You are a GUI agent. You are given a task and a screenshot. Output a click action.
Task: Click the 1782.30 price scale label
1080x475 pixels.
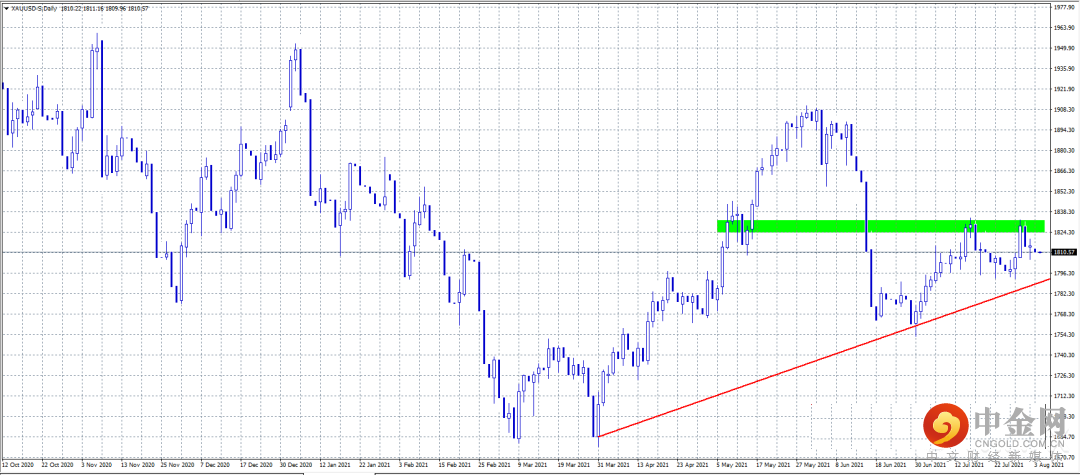pyautogui.click(x=1064, y=294)
